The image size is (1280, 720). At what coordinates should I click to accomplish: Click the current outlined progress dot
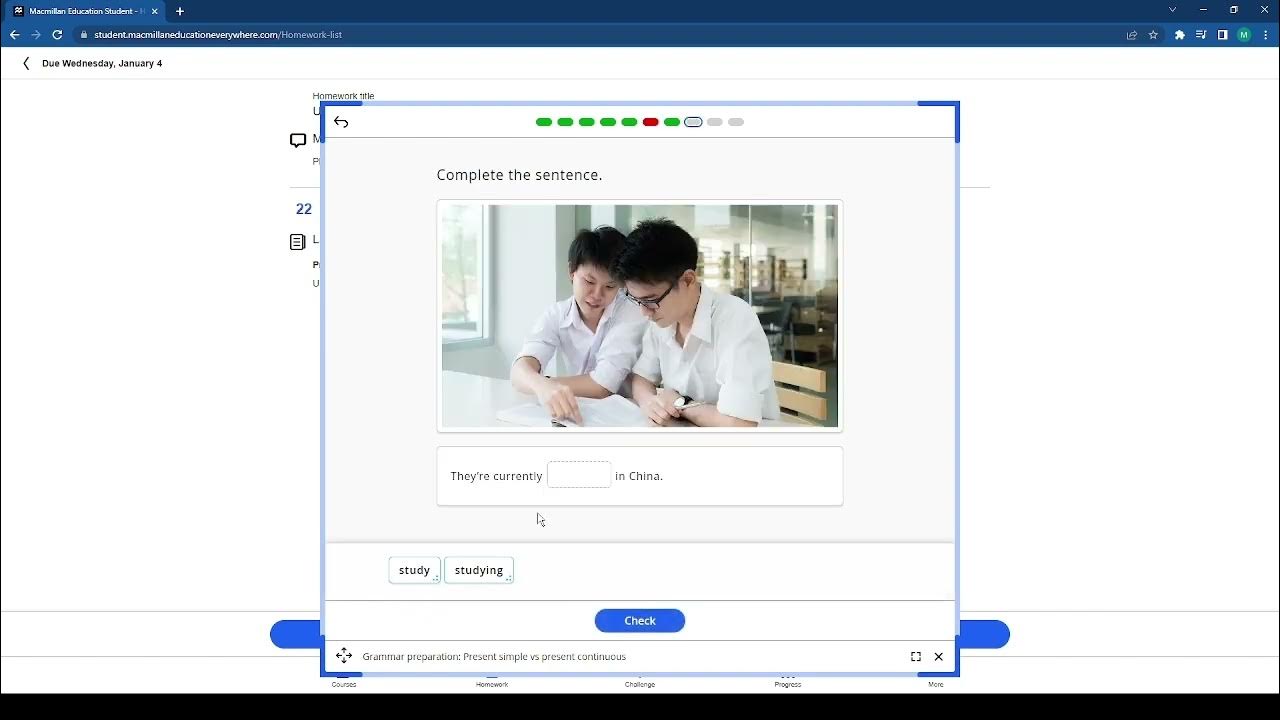pos(693,122)
